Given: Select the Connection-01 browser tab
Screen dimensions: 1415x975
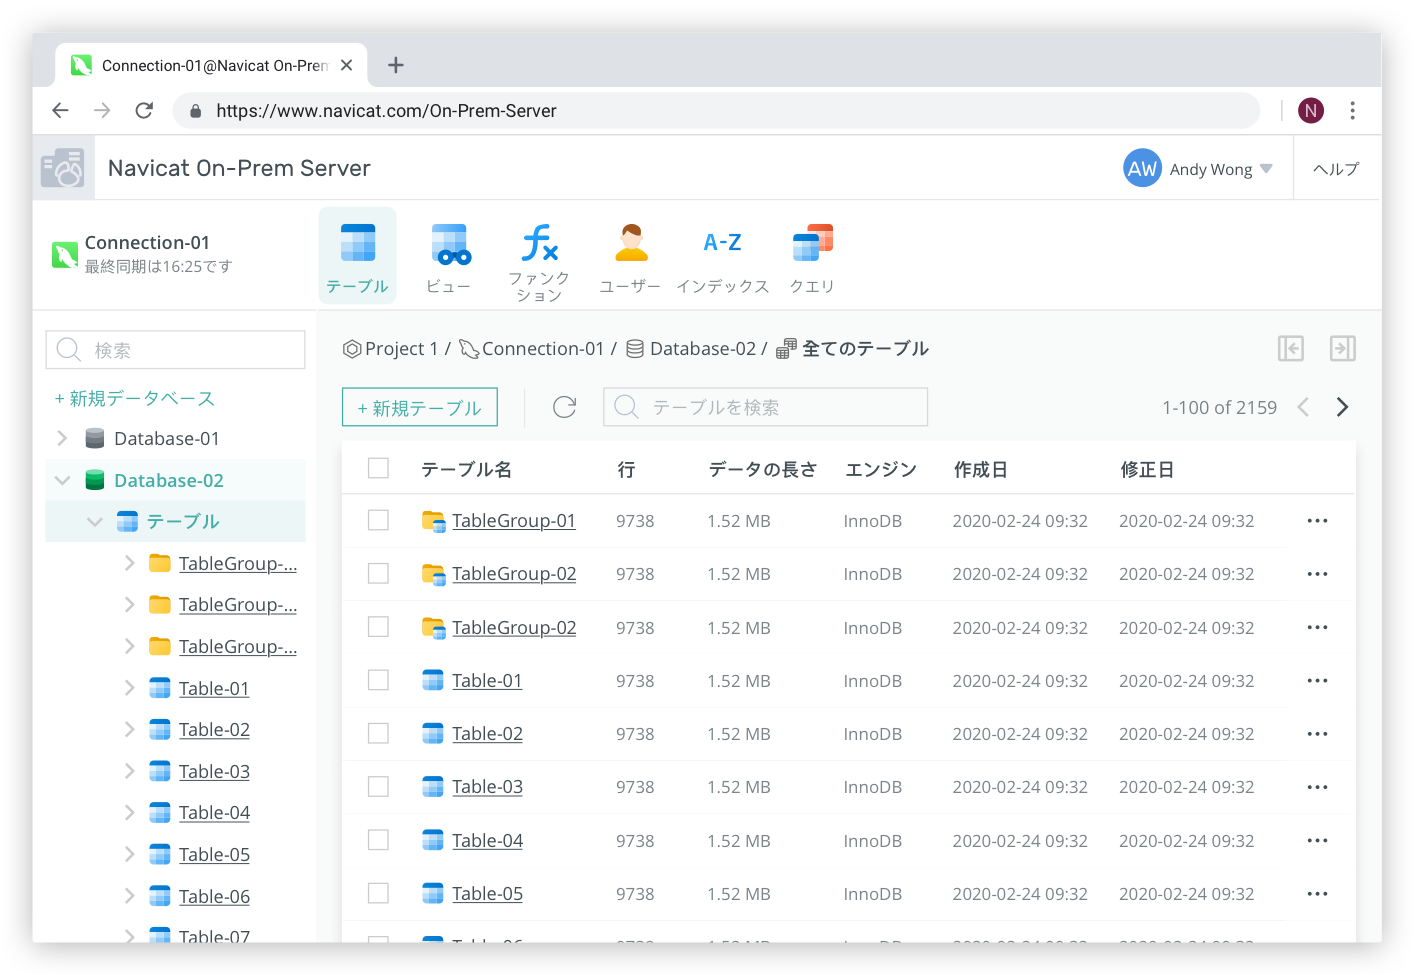Looking at the screenshot, I should coord(211,65).
